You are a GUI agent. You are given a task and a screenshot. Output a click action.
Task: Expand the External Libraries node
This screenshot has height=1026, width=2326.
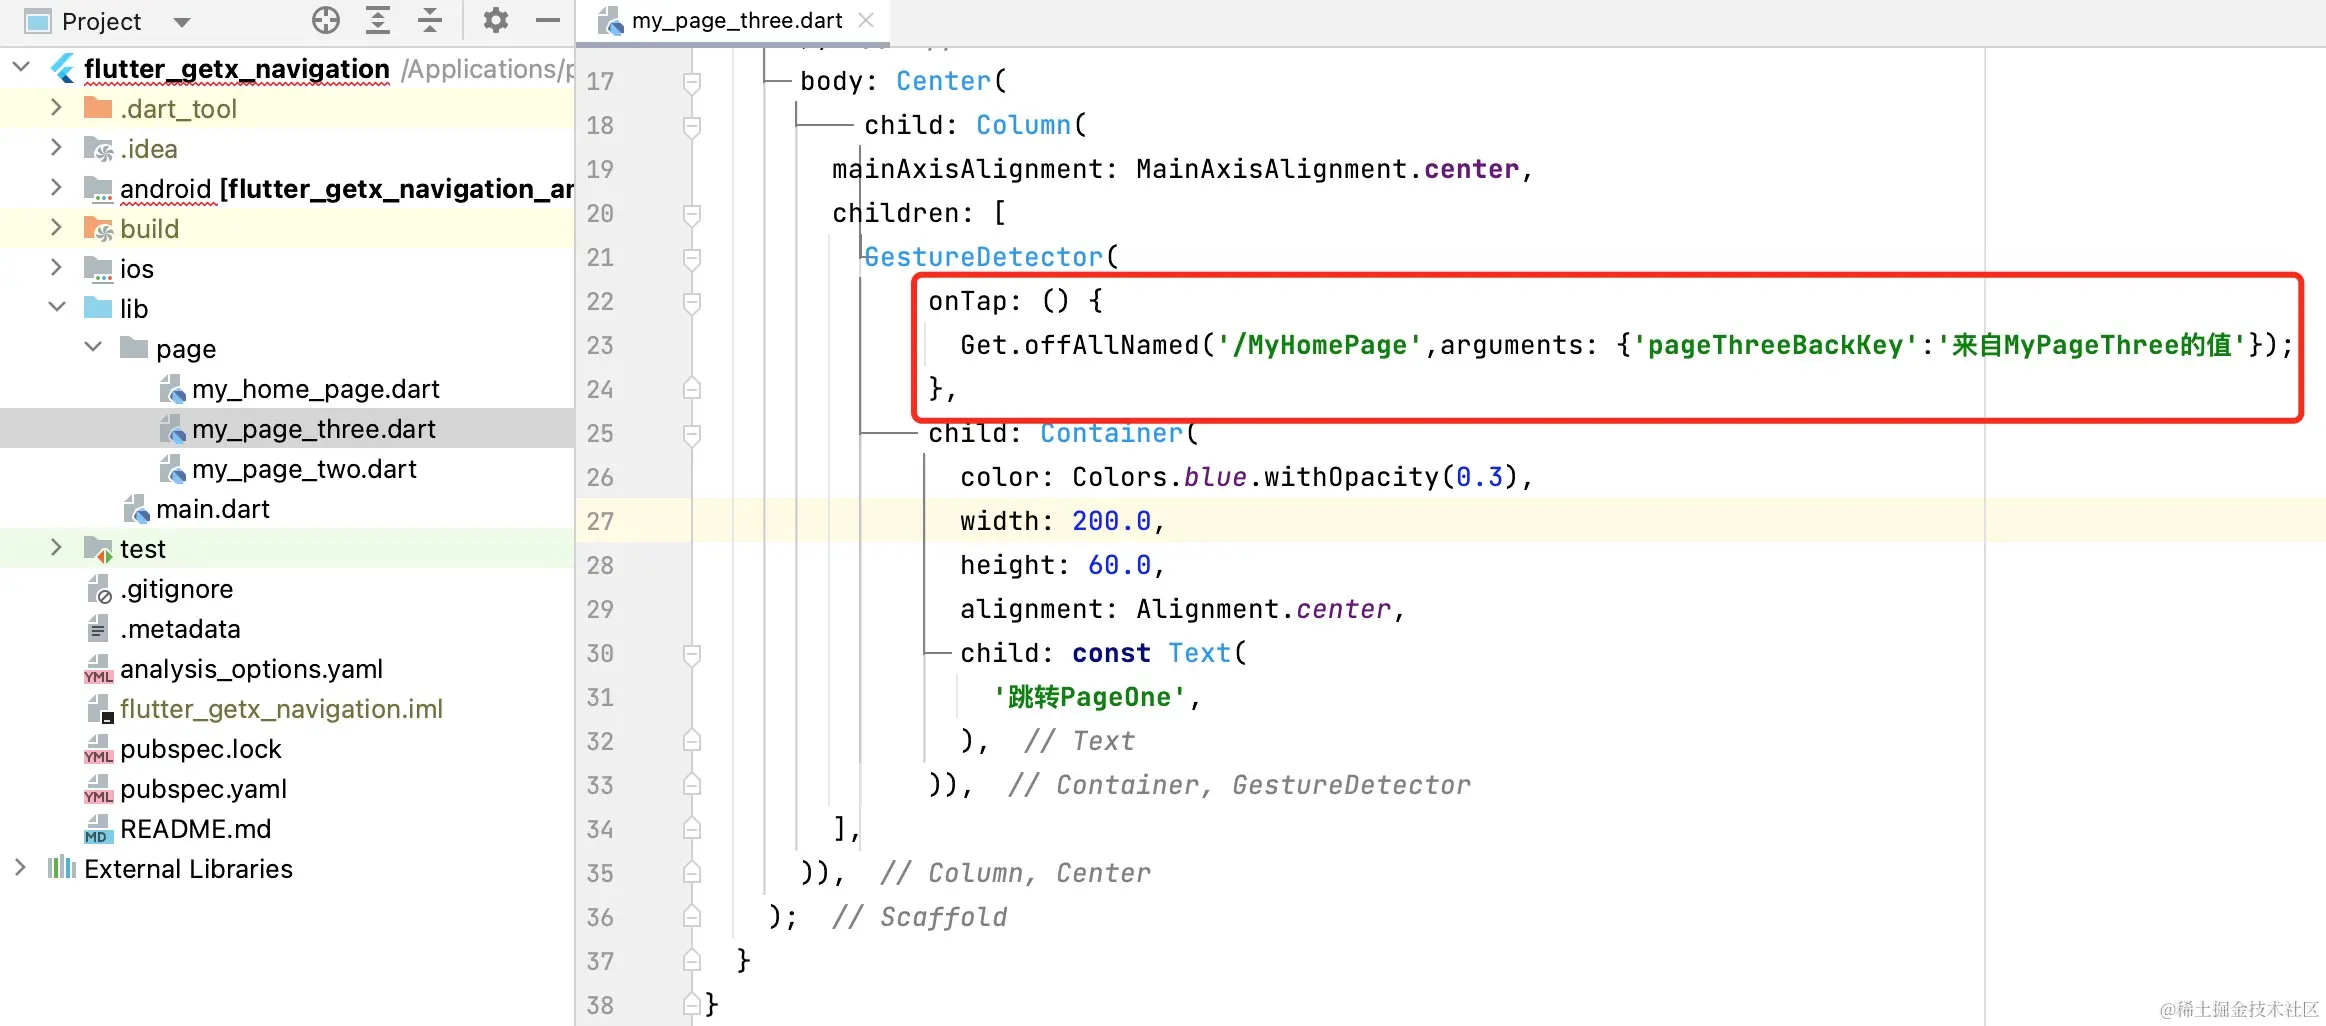tap(20, 867)
